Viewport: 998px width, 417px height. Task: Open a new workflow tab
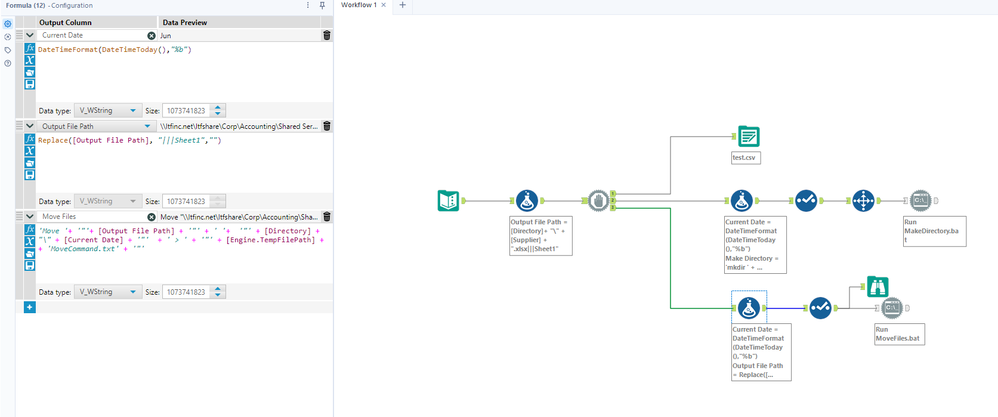pos(402,5)
